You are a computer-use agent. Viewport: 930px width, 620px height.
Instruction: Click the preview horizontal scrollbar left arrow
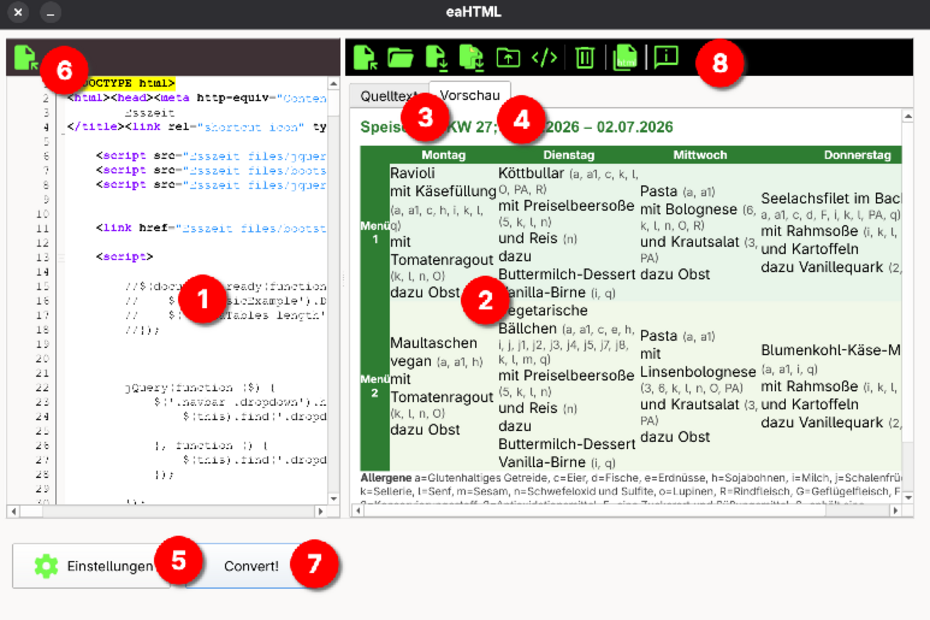pyautogui.click(x=358, y=510)
